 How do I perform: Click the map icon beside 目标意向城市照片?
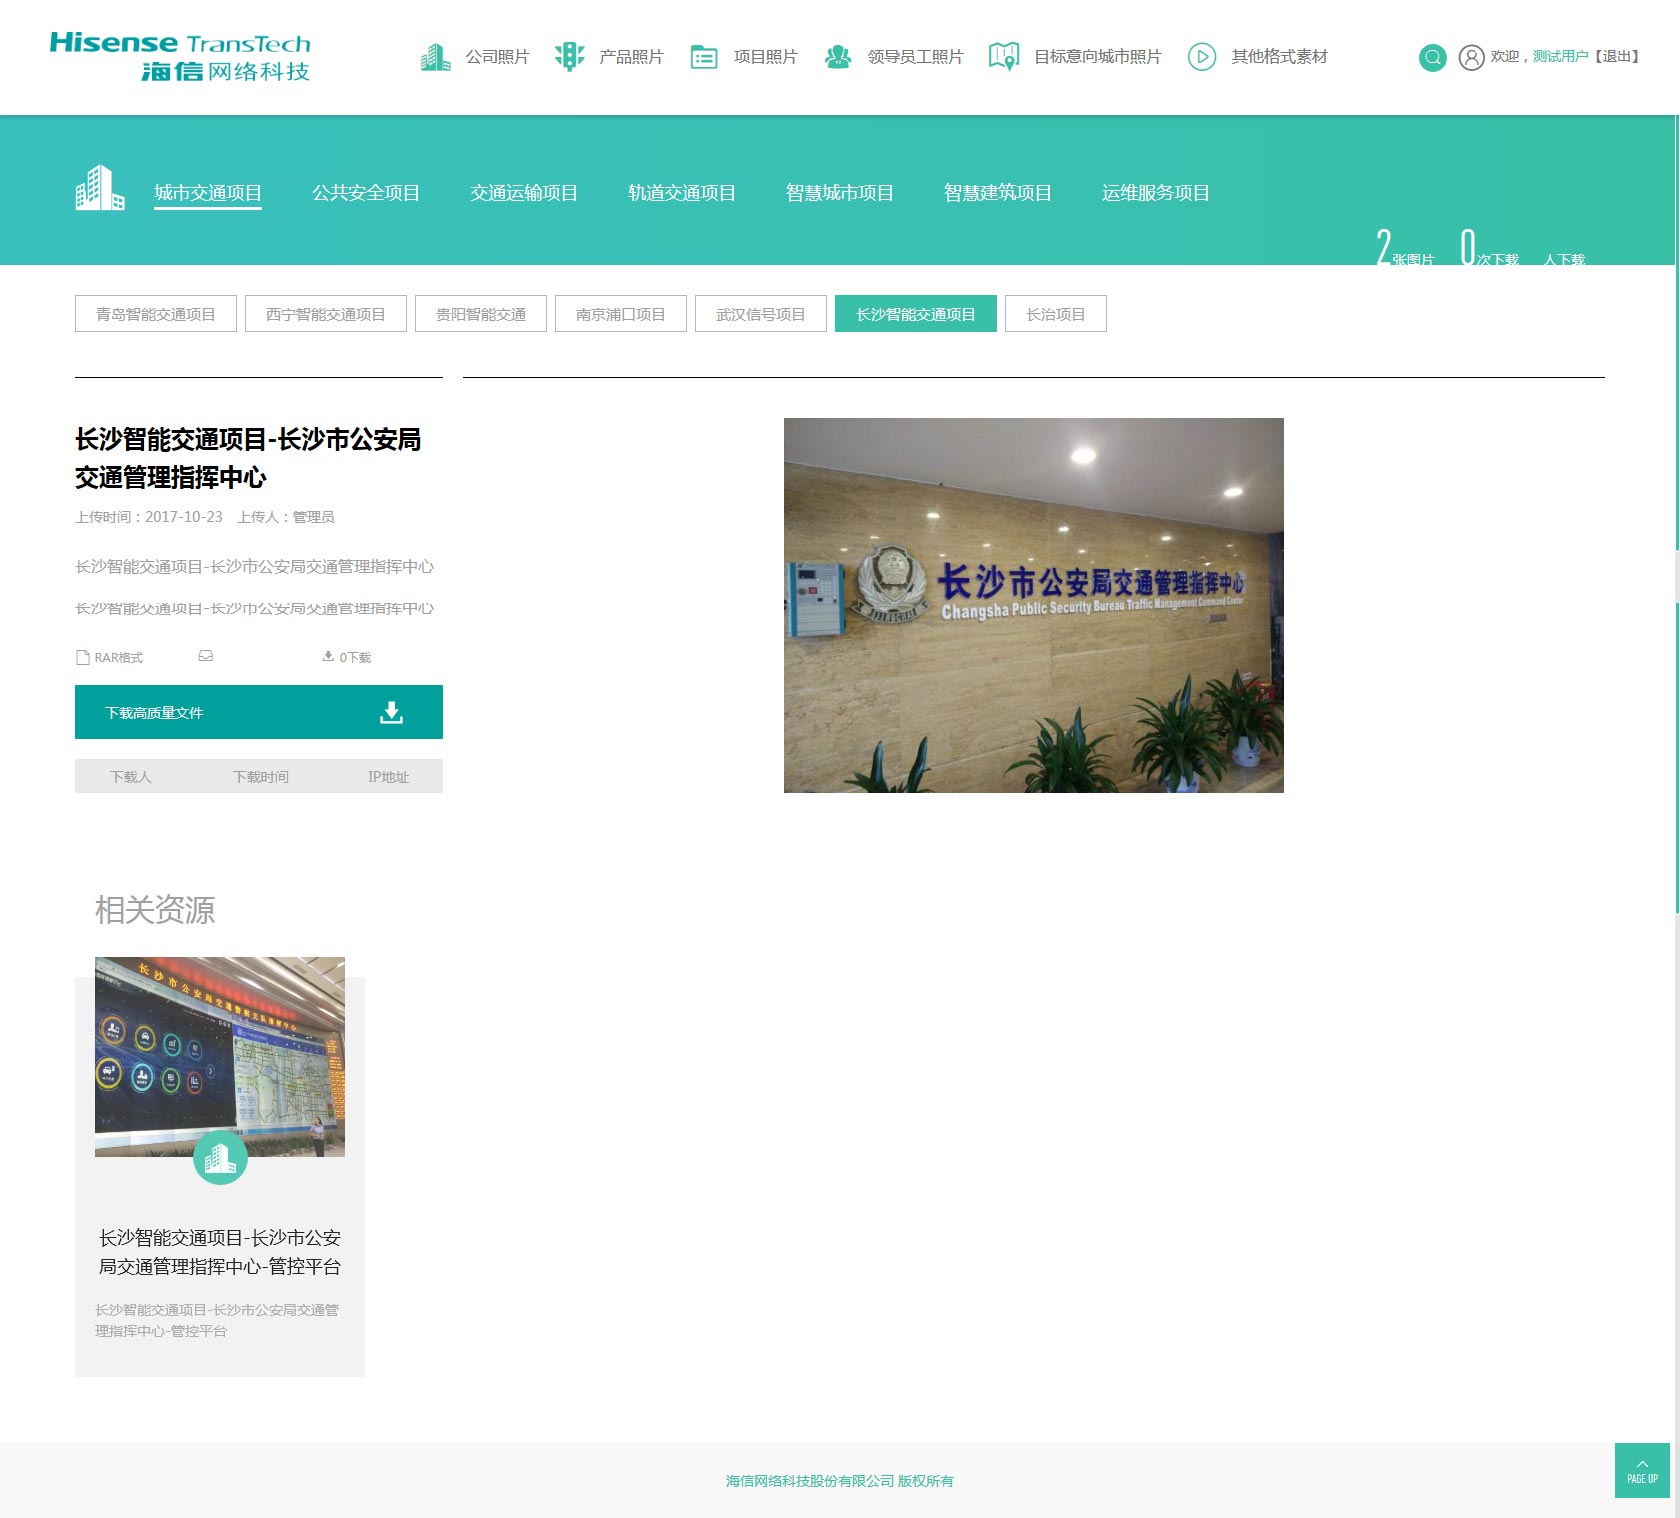click(1004, 57)
